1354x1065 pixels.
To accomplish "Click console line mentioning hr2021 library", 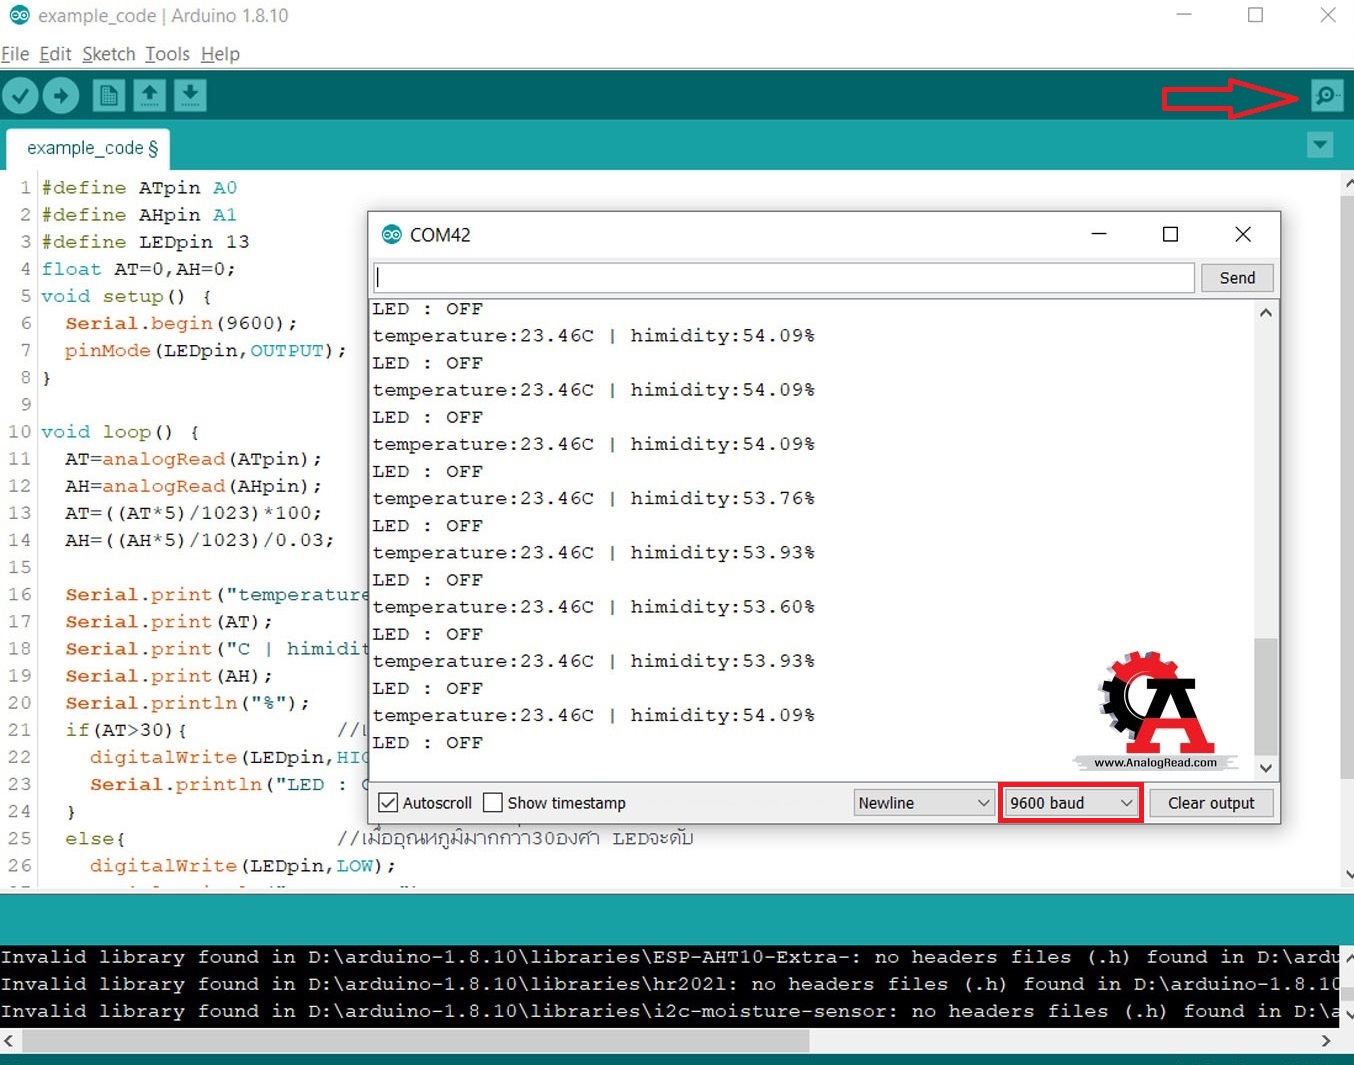I will coord(670,985).
